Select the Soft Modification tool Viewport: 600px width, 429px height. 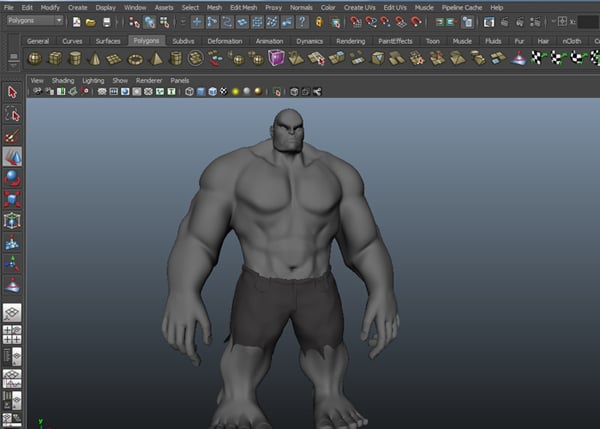tap(12, 243)
